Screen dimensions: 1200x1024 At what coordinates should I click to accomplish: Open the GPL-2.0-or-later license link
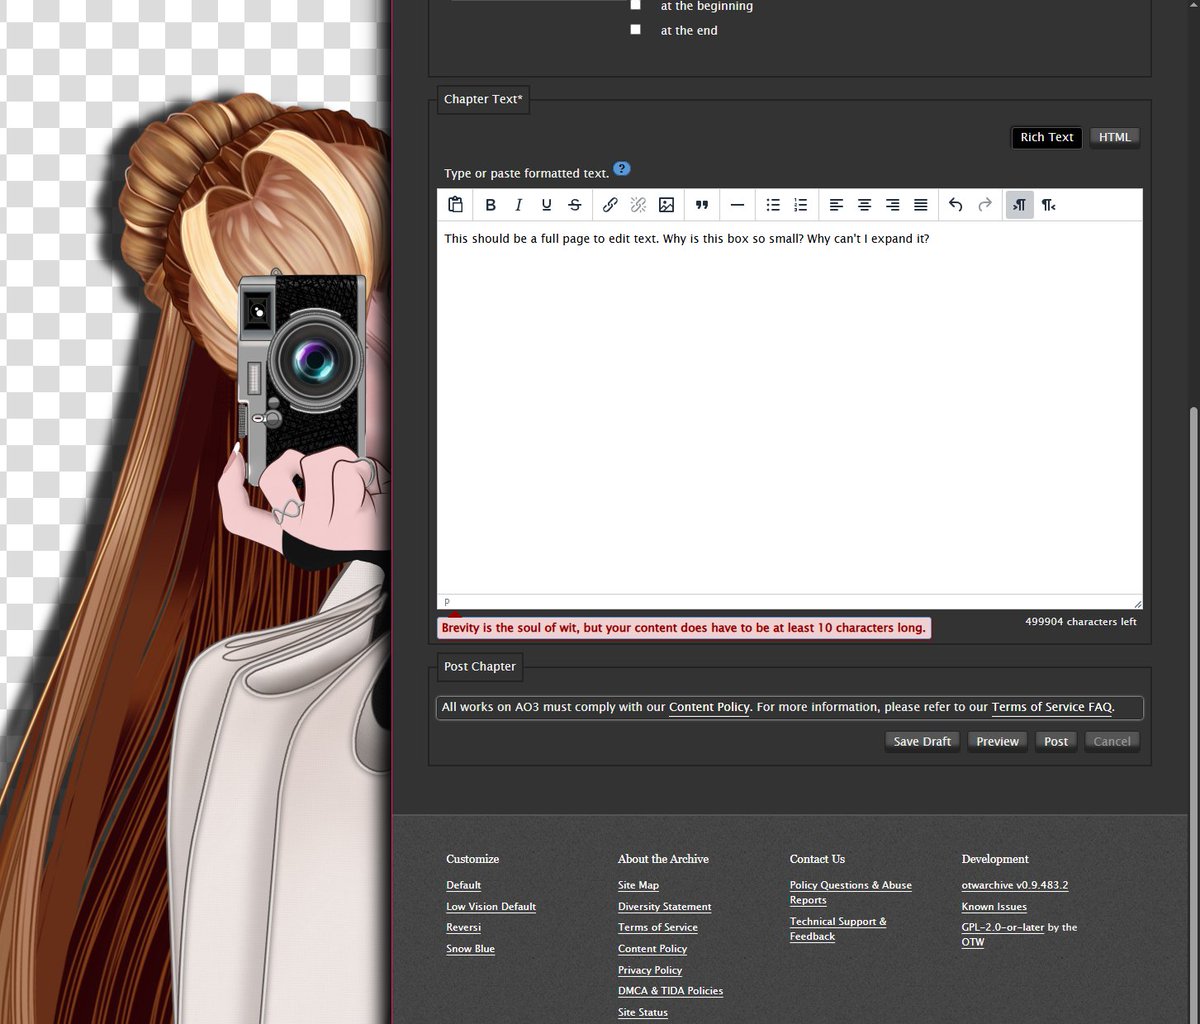pos(1003,928)
